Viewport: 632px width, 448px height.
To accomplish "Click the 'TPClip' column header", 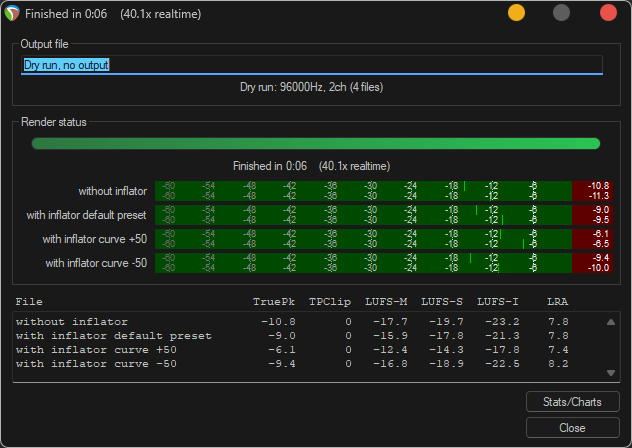I will tap(330, 302).
